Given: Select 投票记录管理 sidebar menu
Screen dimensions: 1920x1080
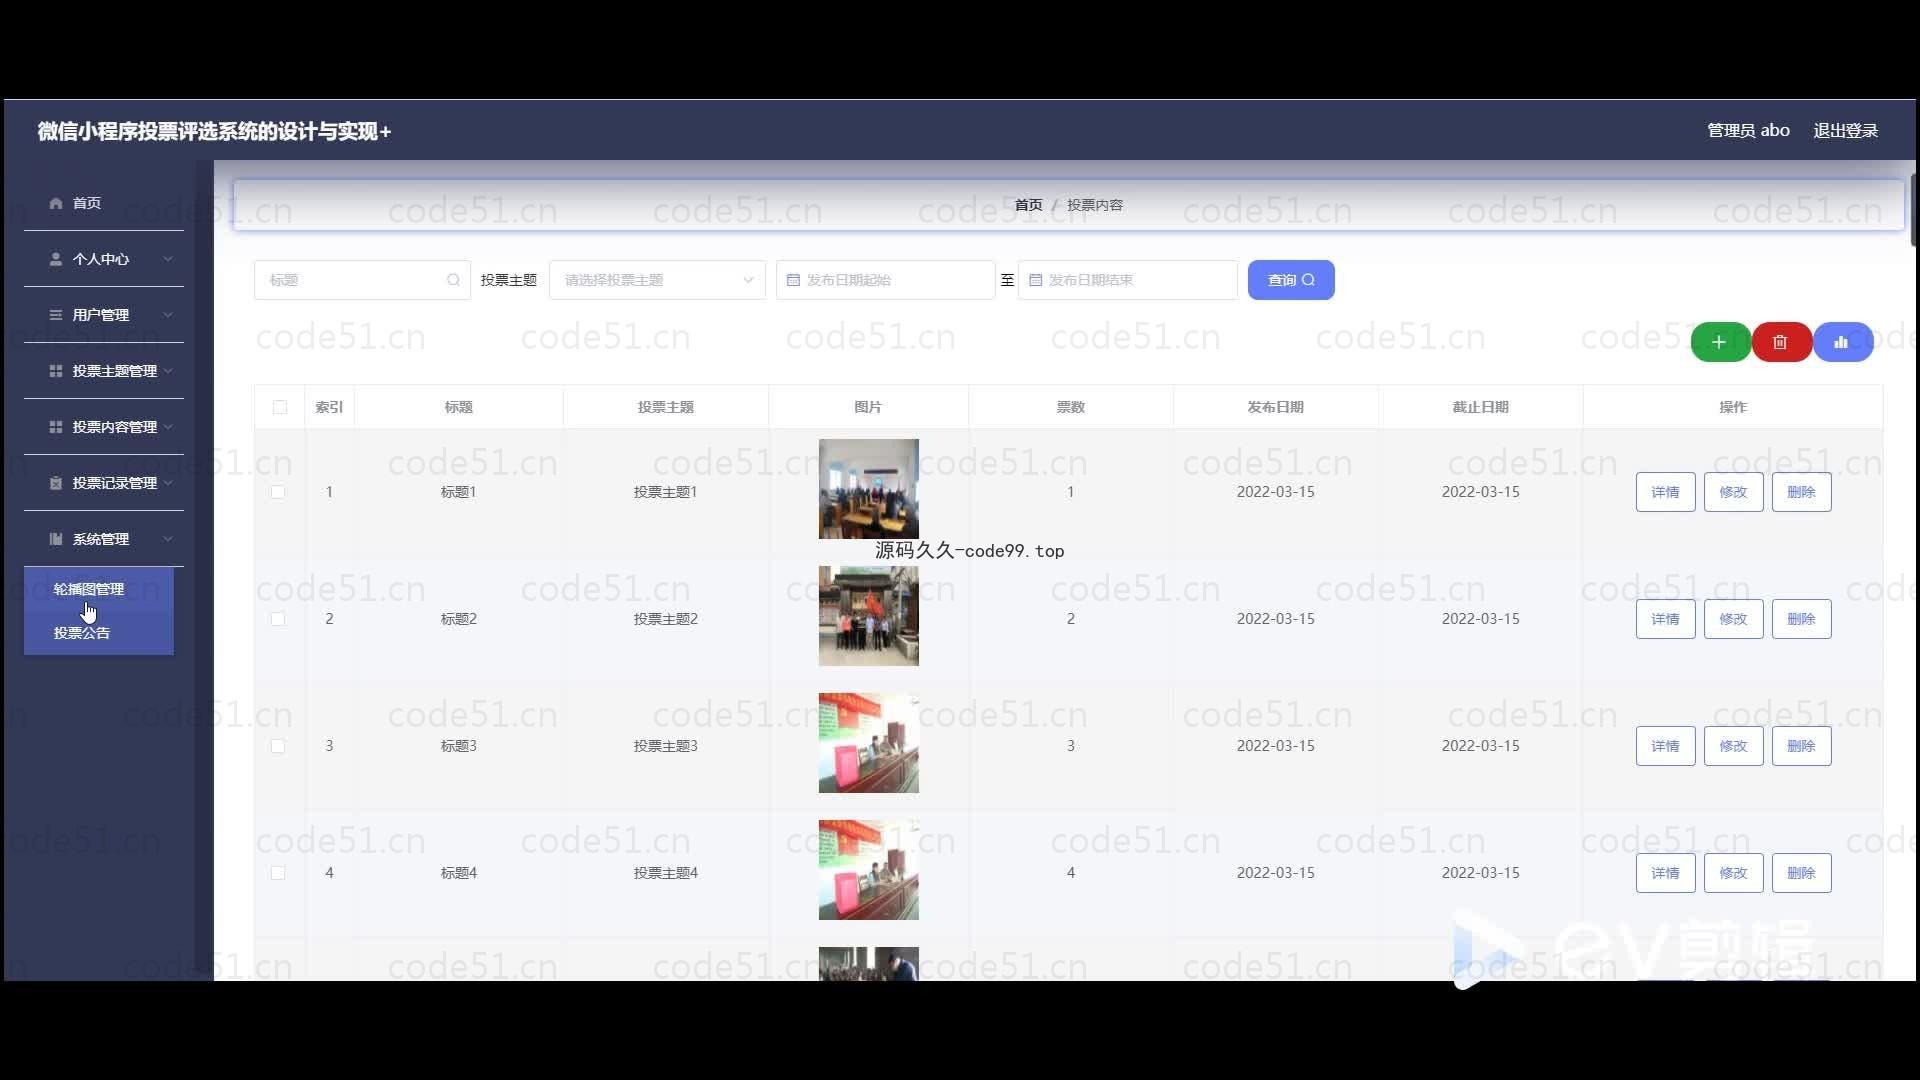Looking at the screenshot, I should coord(104,483).
